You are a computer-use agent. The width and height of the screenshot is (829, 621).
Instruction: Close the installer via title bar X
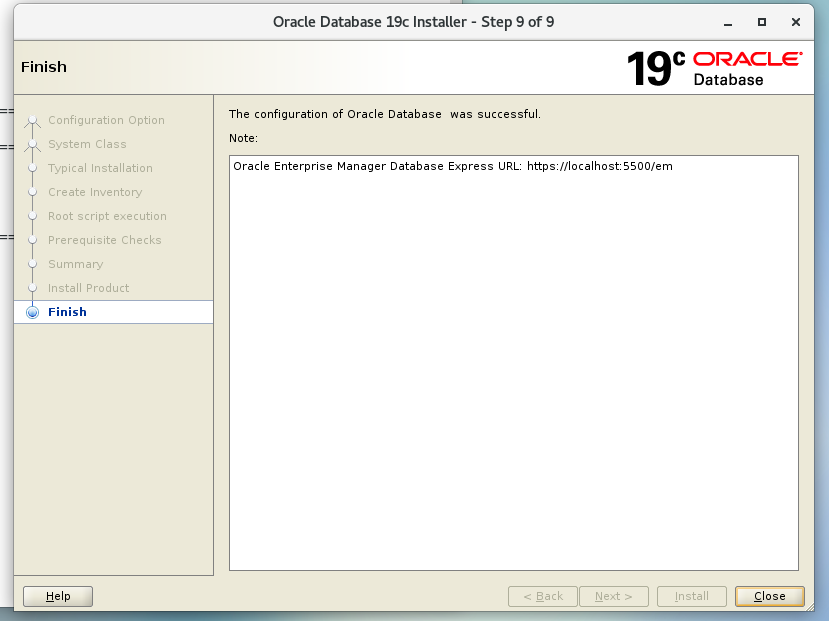pos(796,22)
